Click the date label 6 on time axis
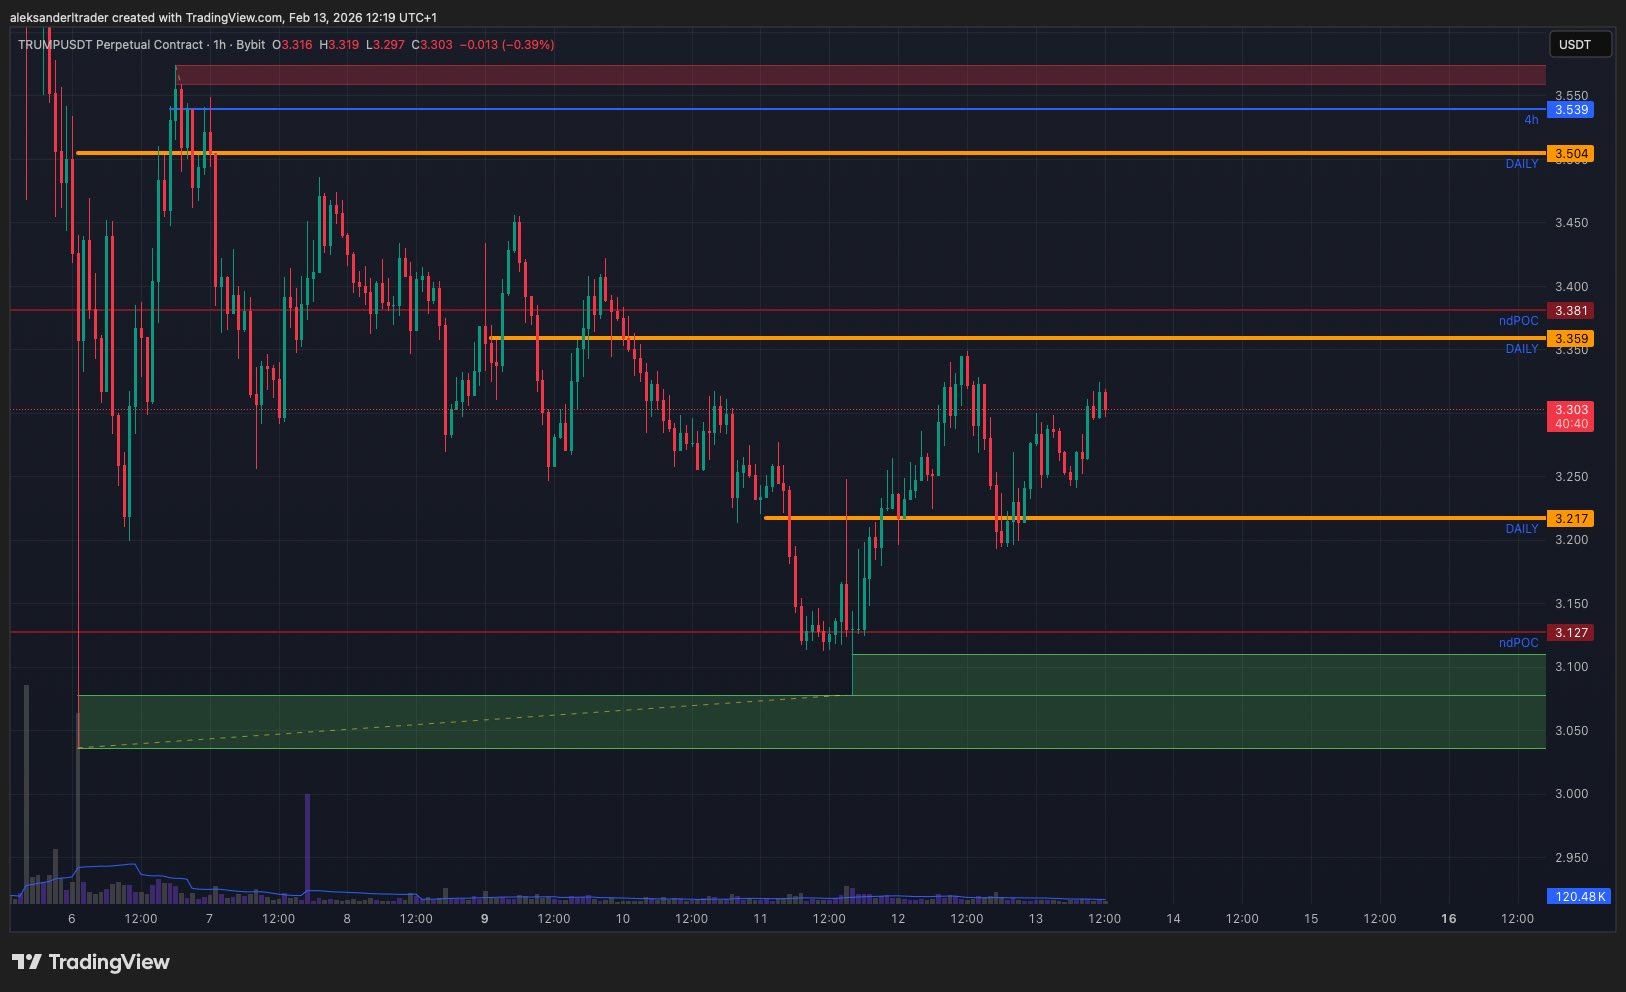 pos(71,919)
